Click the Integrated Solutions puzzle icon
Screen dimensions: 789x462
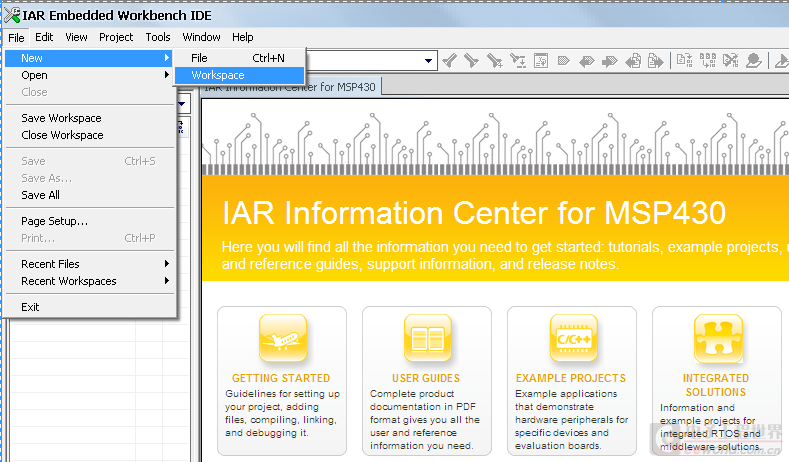point(716,338)
